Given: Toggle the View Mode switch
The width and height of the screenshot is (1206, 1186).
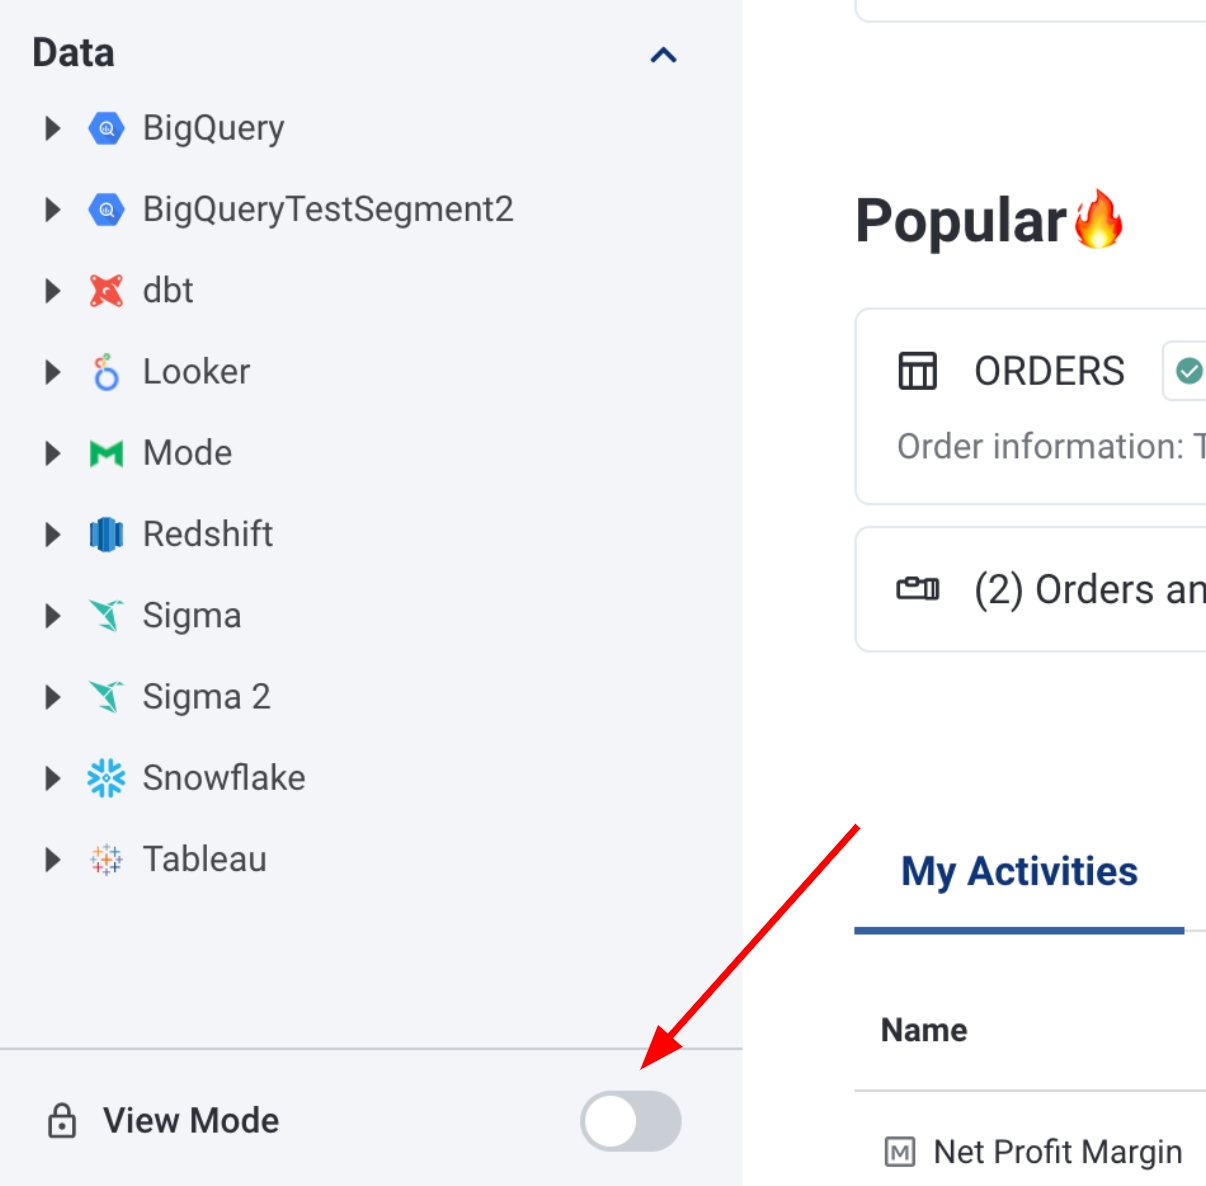Looking at the screenshot, I should 631,1121.
